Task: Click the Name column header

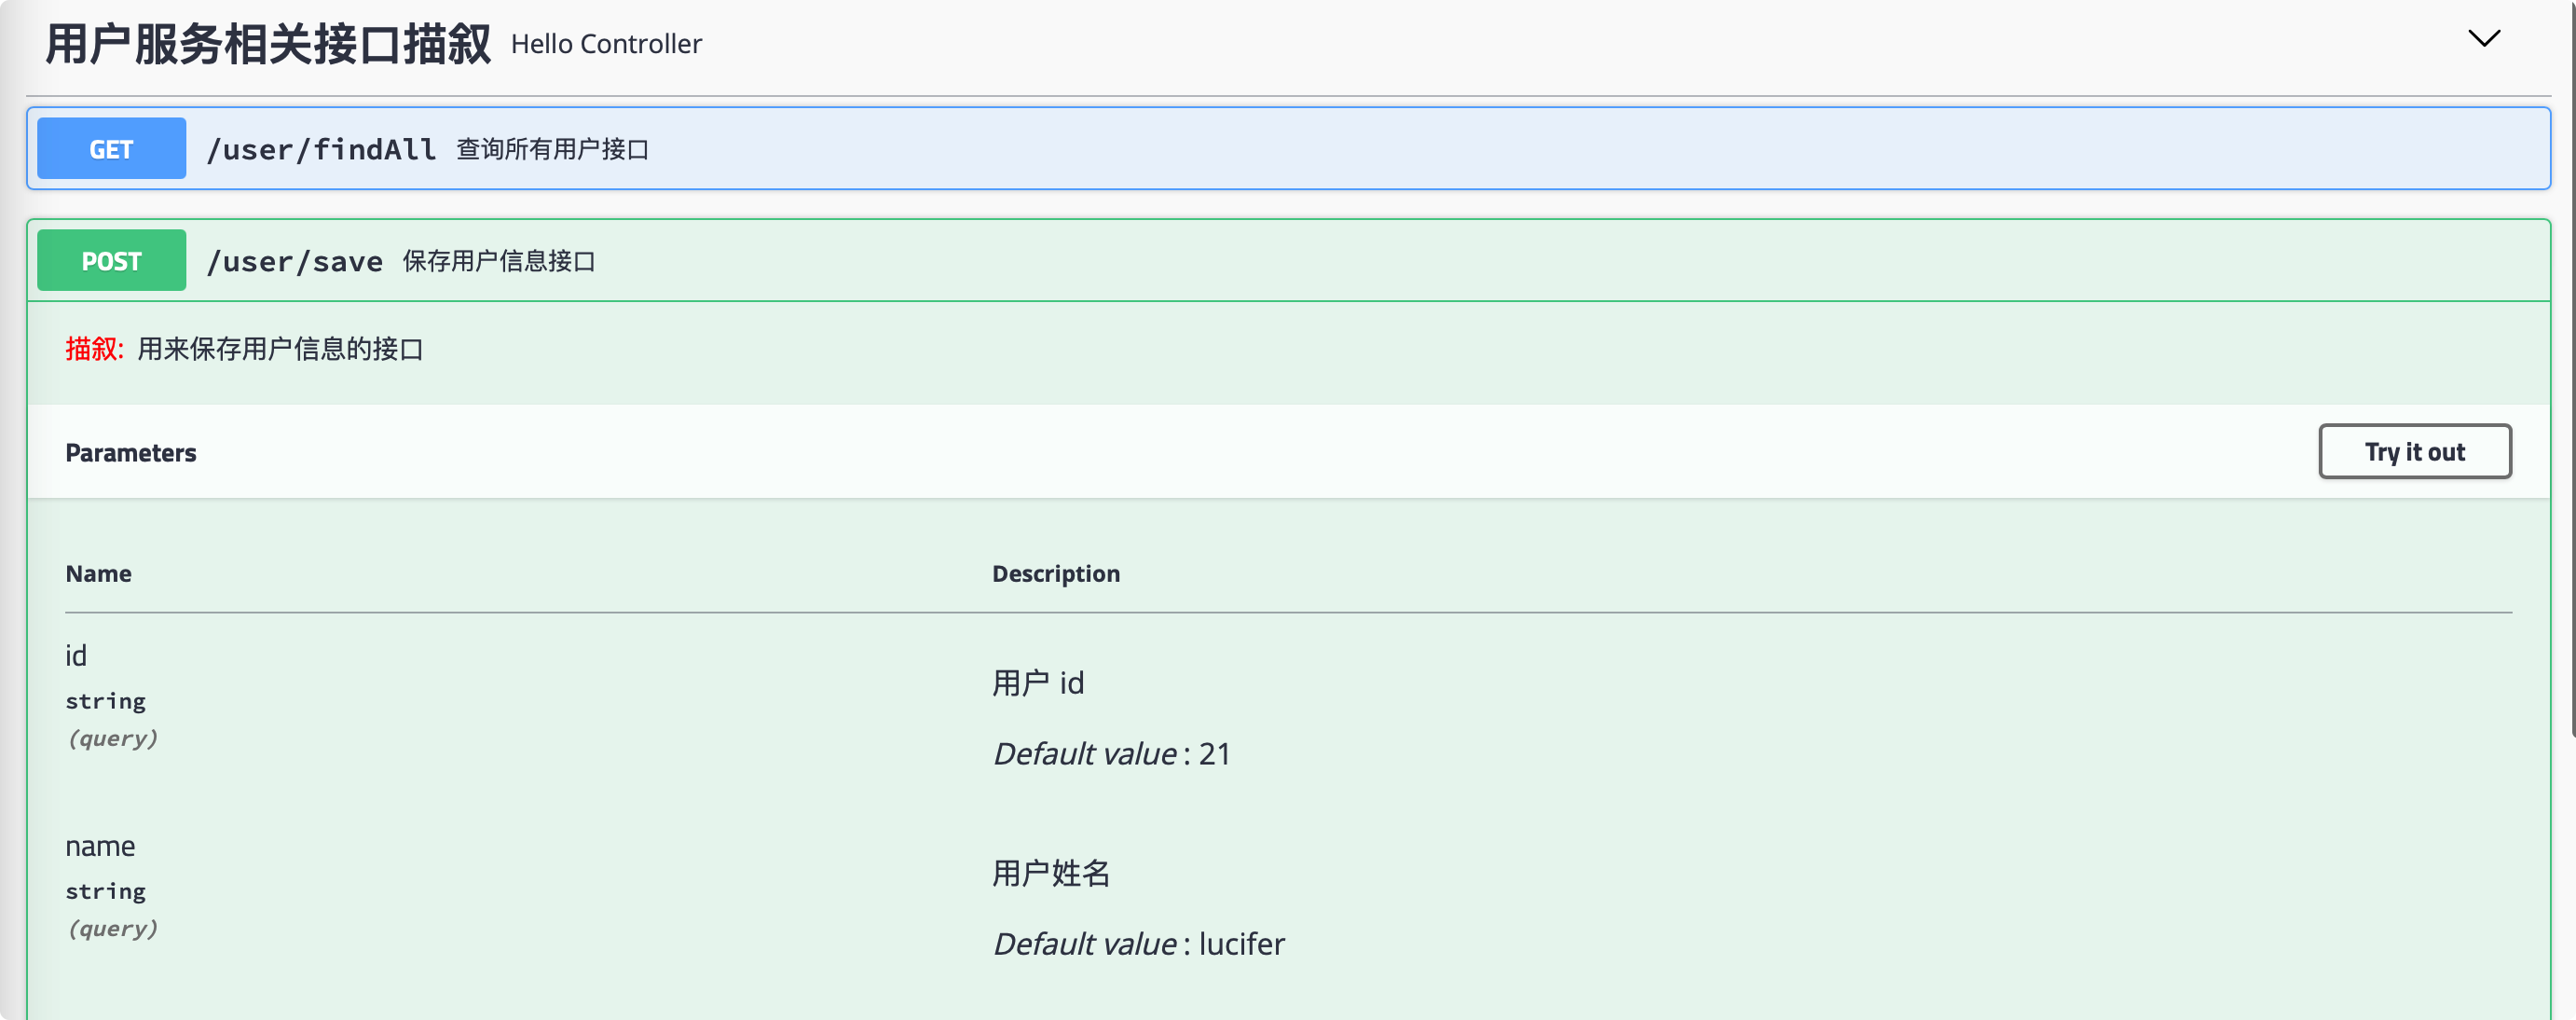Action: pyautogui.click(x=98, y=574)
